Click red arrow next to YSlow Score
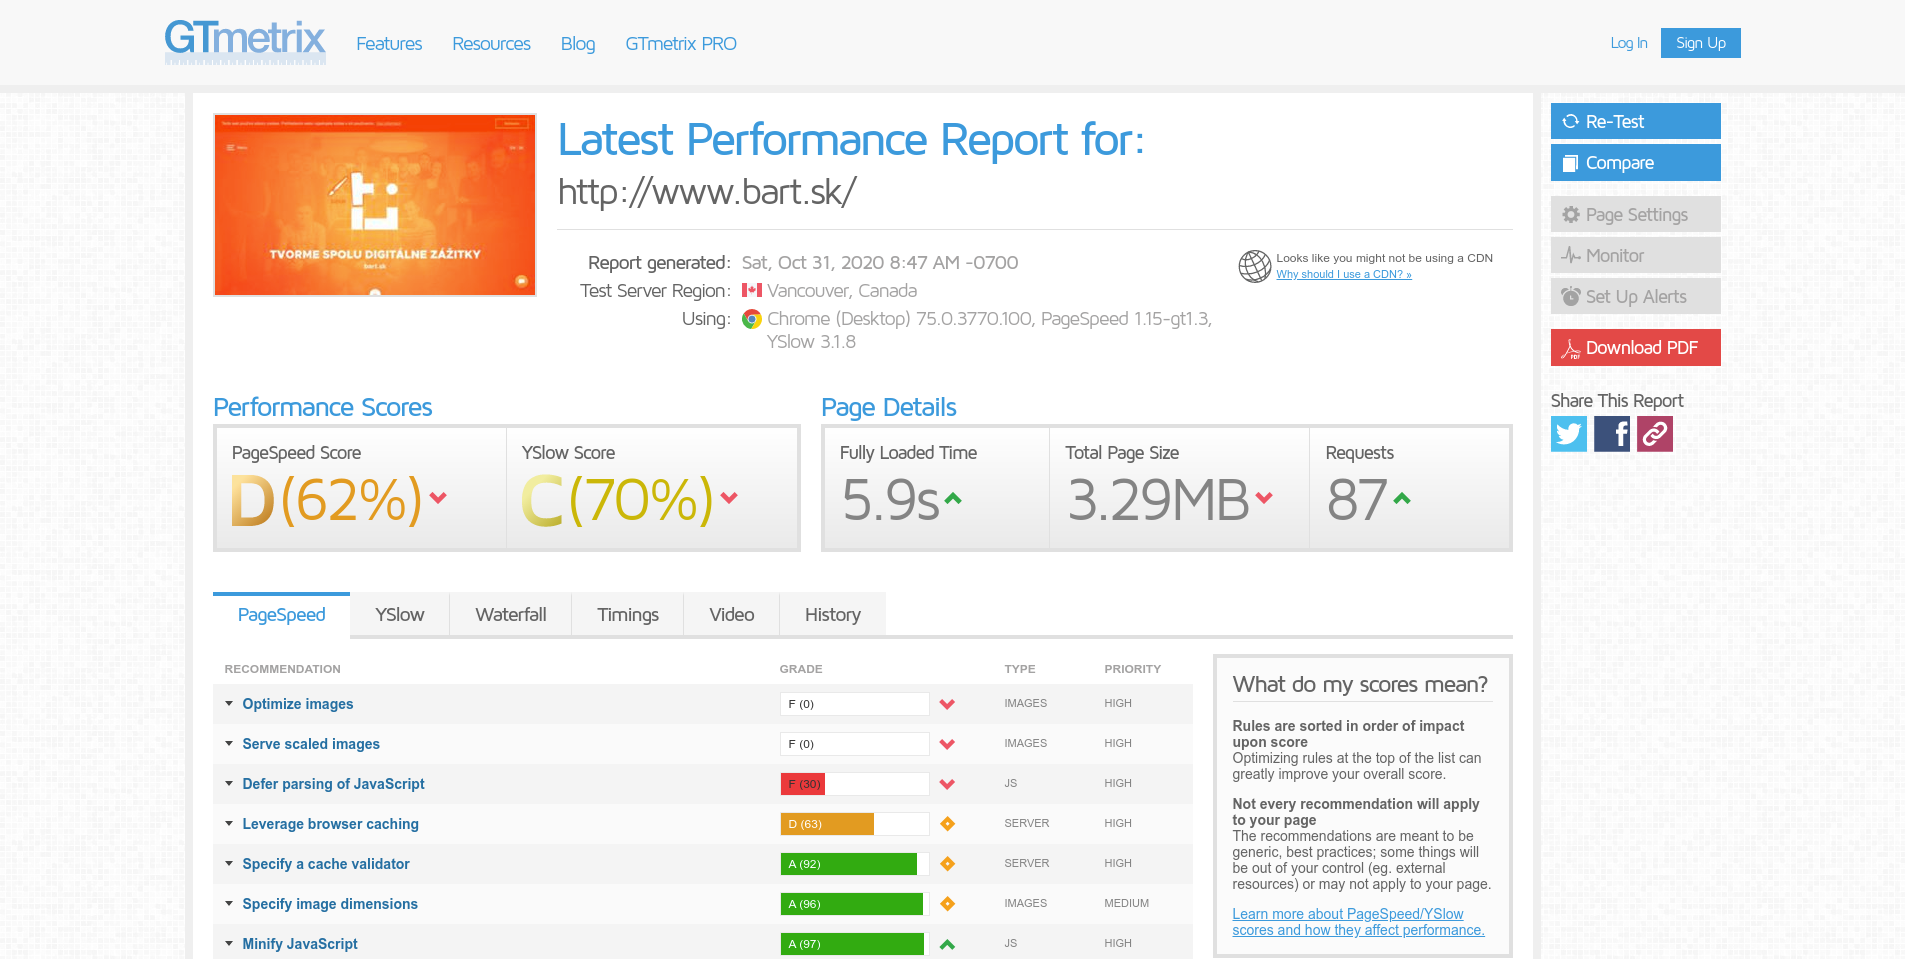This screenshot has width=1905, height=959. [729, 497]
